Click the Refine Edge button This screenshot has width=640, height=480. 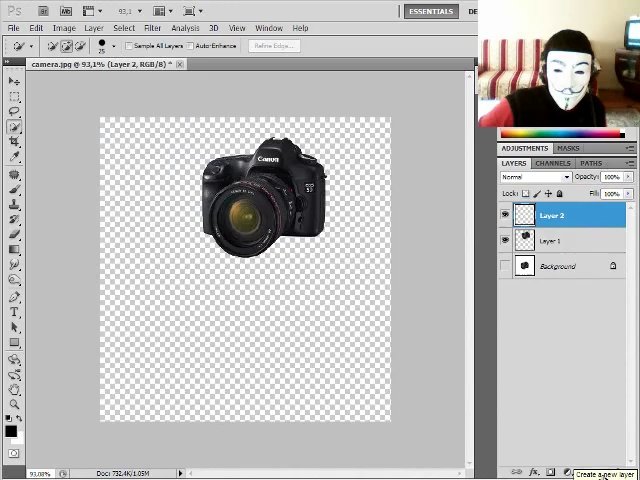click(274, 46)
